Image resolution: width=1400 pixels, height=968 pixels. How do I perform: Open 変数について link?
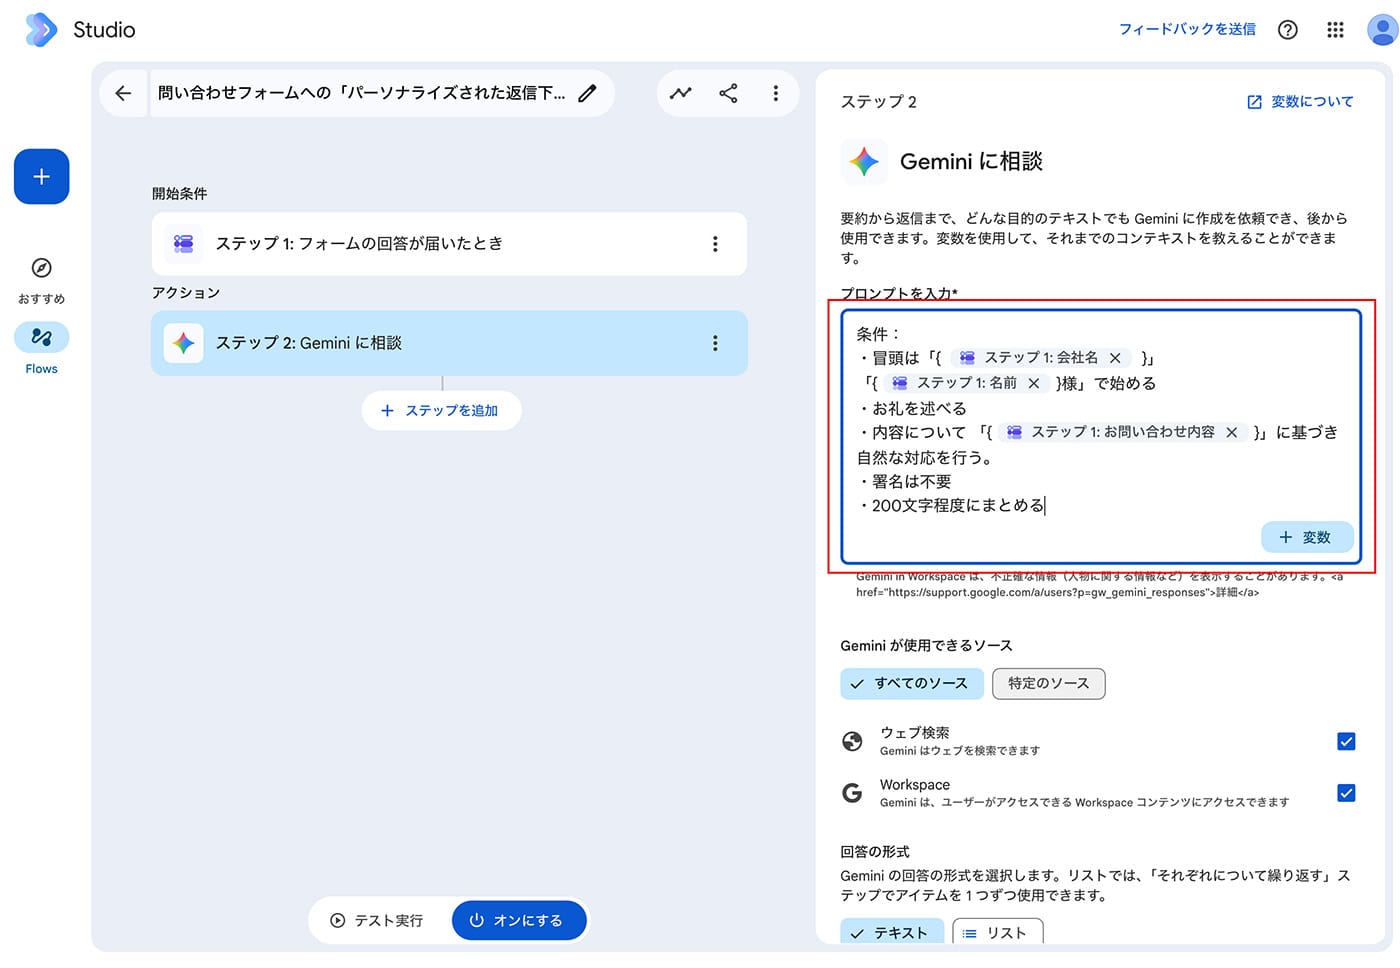pos(1300,102)
